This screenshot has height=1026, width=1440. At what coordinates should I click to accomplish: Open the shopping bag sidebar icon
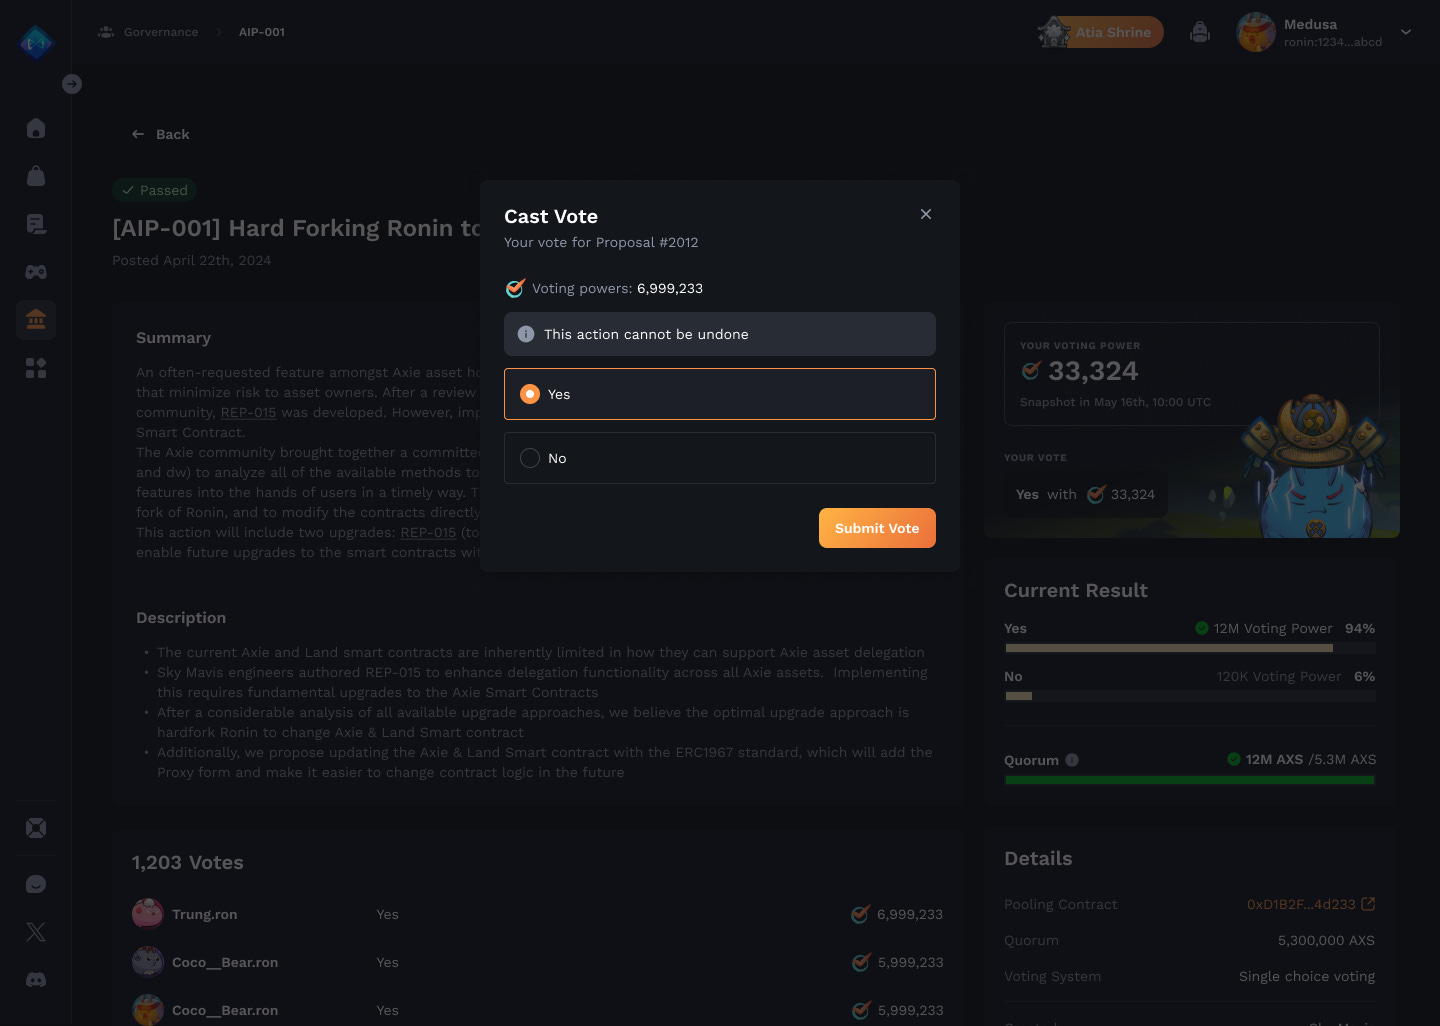pos(36,176)
